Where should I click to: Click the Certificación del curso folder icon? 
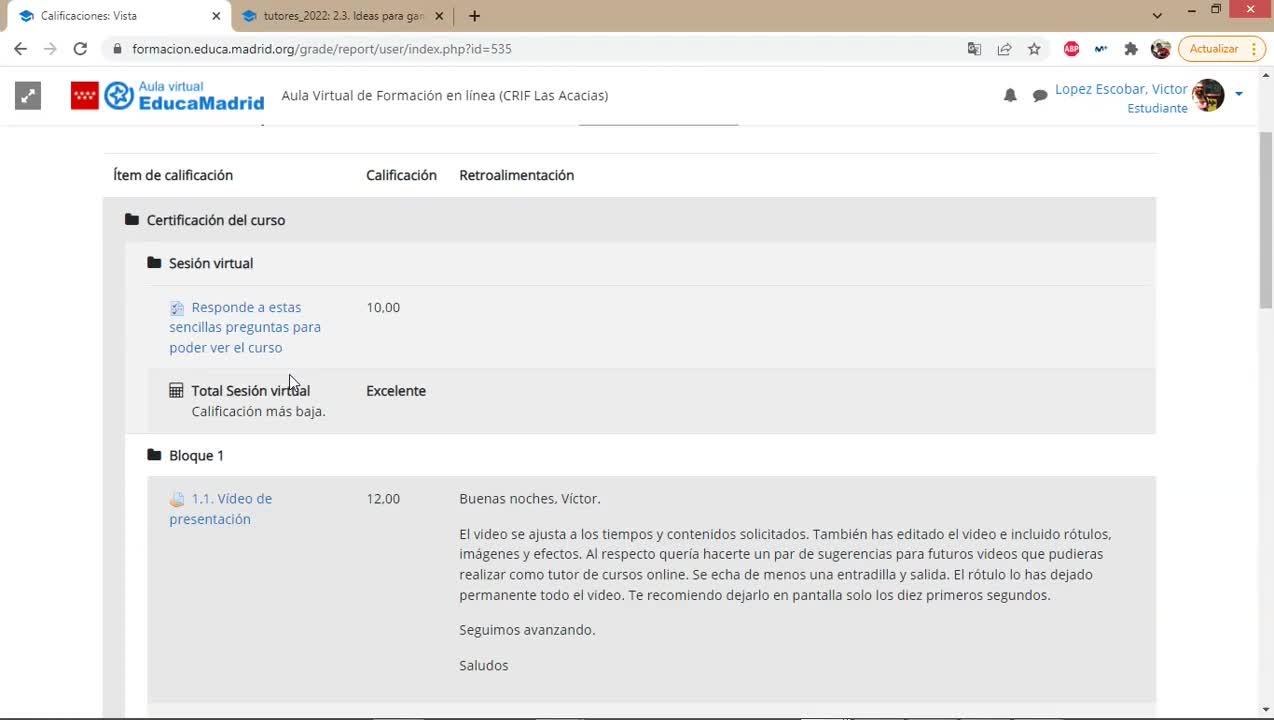132,219
